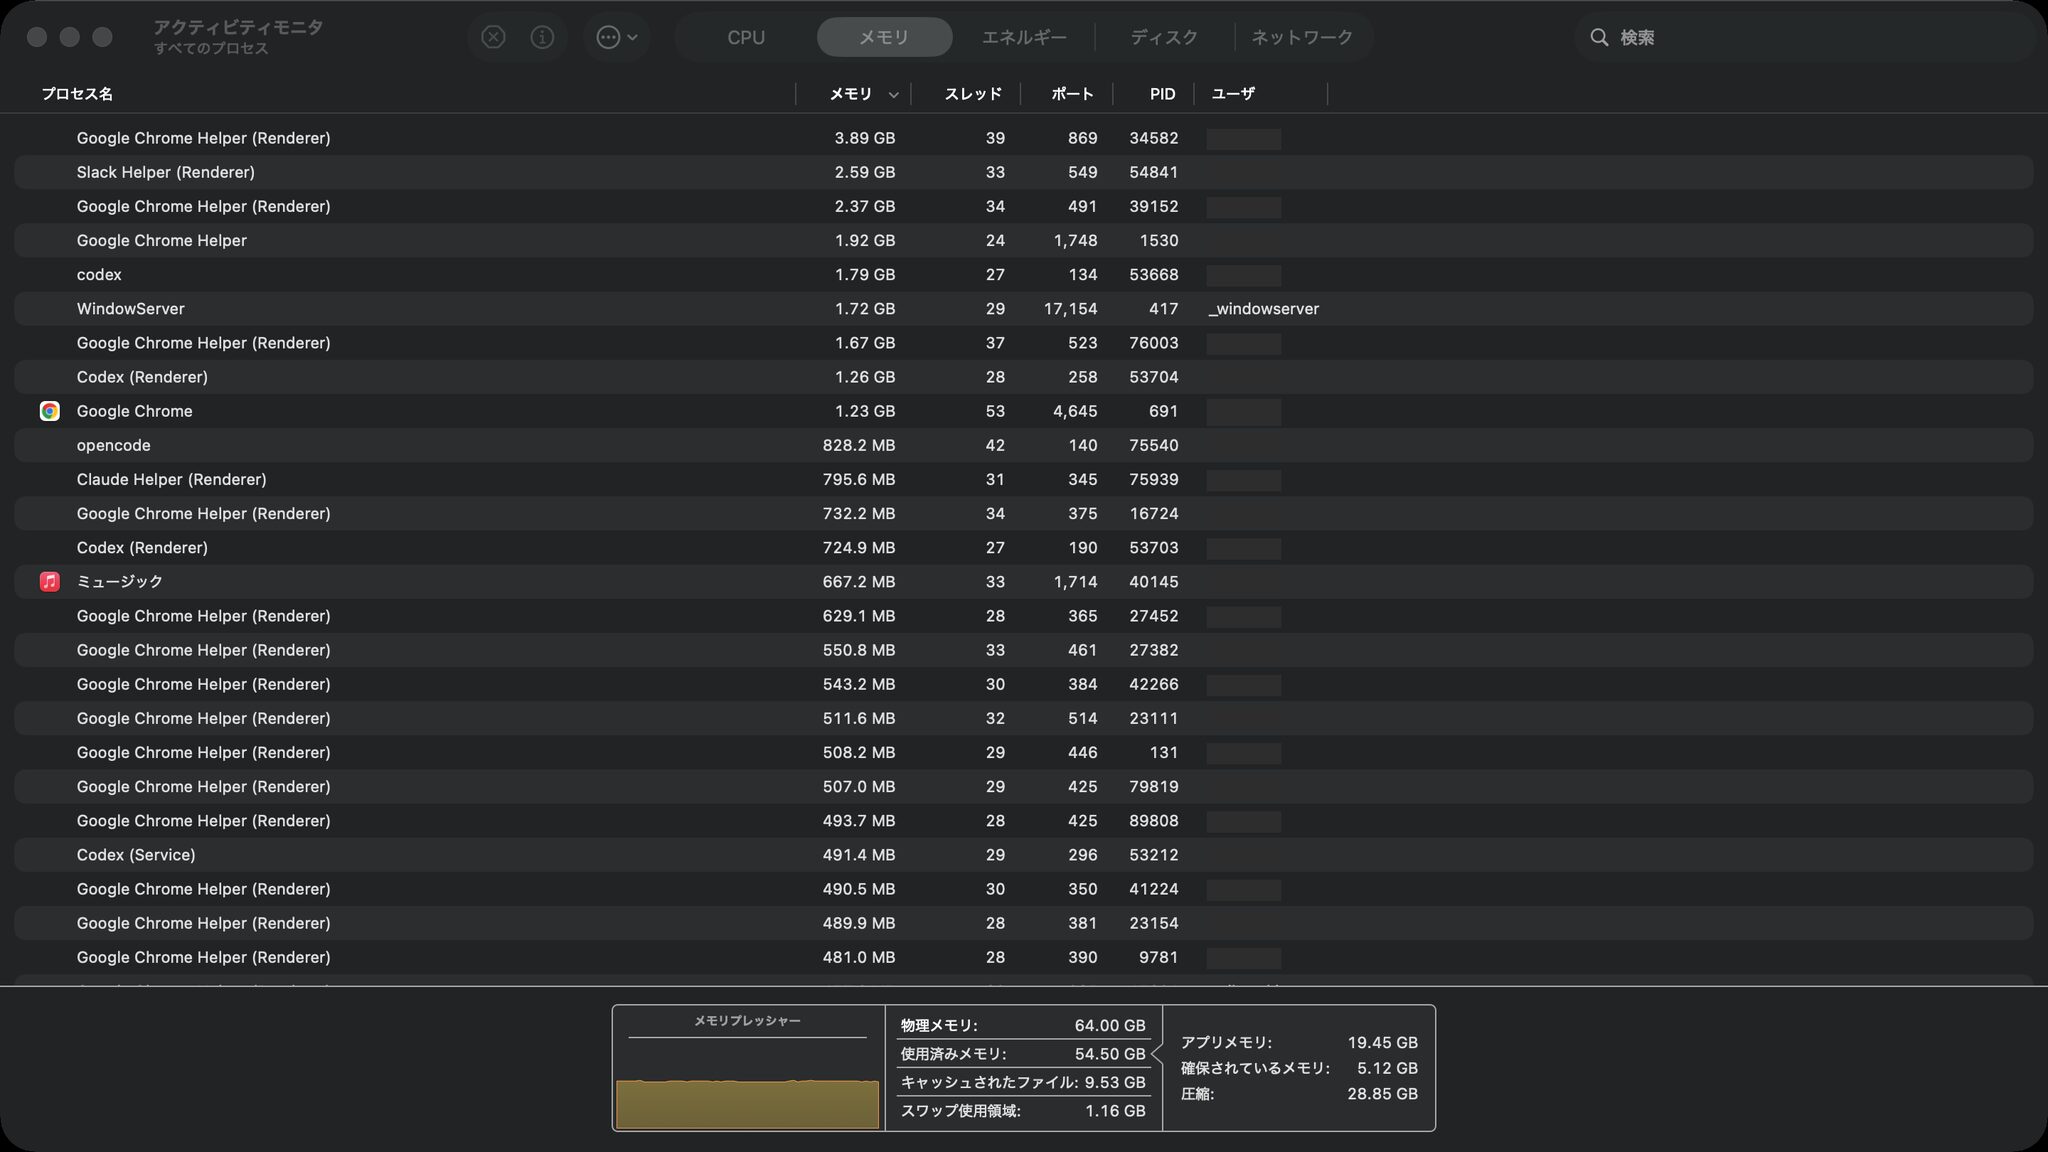Select the Chrome Helper (Renderer) row using 2.37 GB
Image resolution: width=2048 pixels, height=1152 pixels.
pos(1023,206)
